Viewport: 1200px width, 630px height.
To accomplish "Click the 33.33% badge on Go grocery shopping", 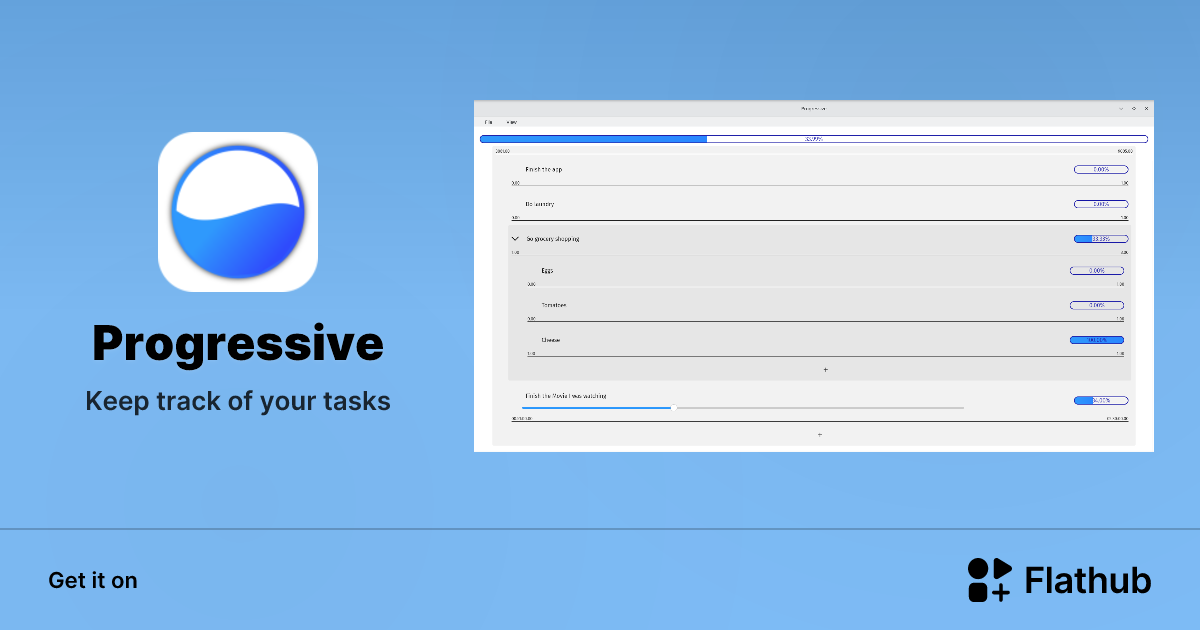I will [x=1101, y=239].
